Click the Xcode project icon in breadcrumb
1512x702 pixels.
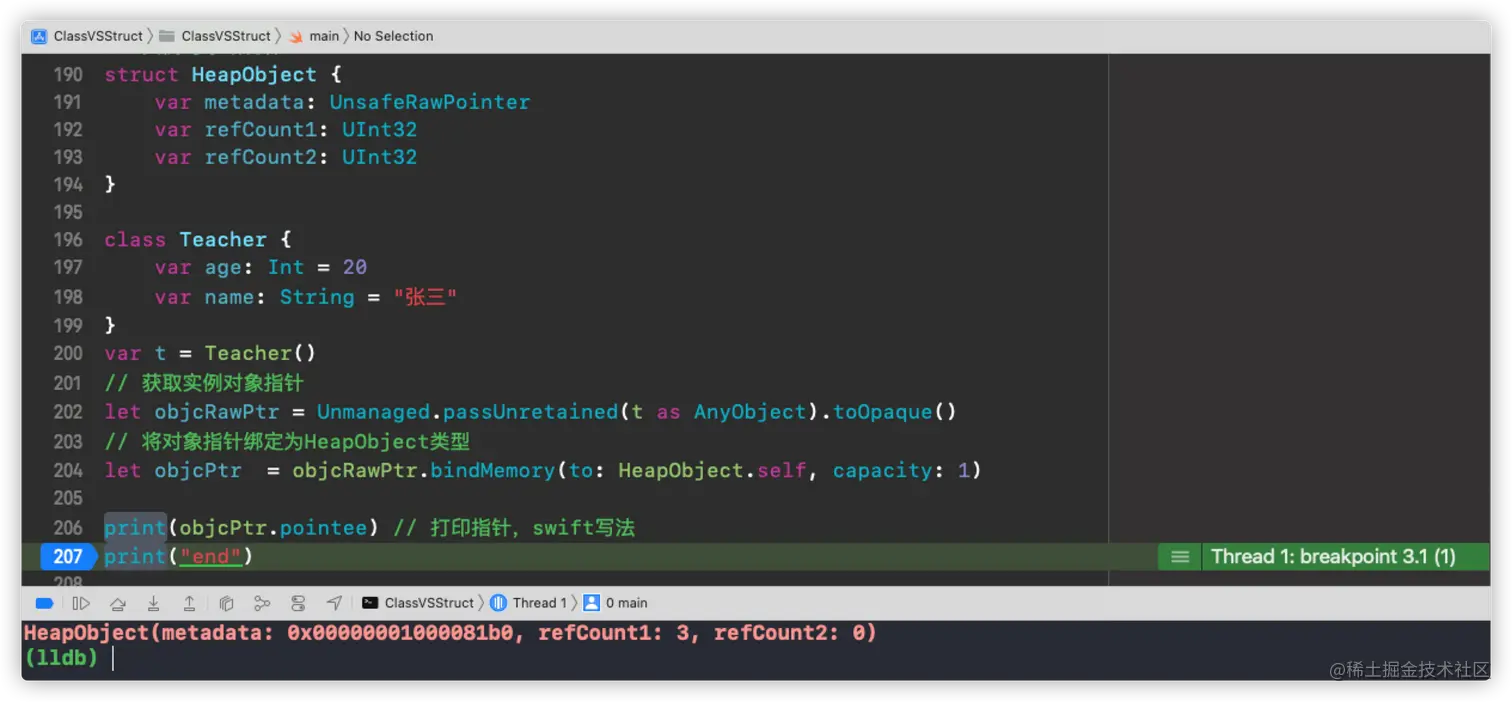tap(39, 36)
